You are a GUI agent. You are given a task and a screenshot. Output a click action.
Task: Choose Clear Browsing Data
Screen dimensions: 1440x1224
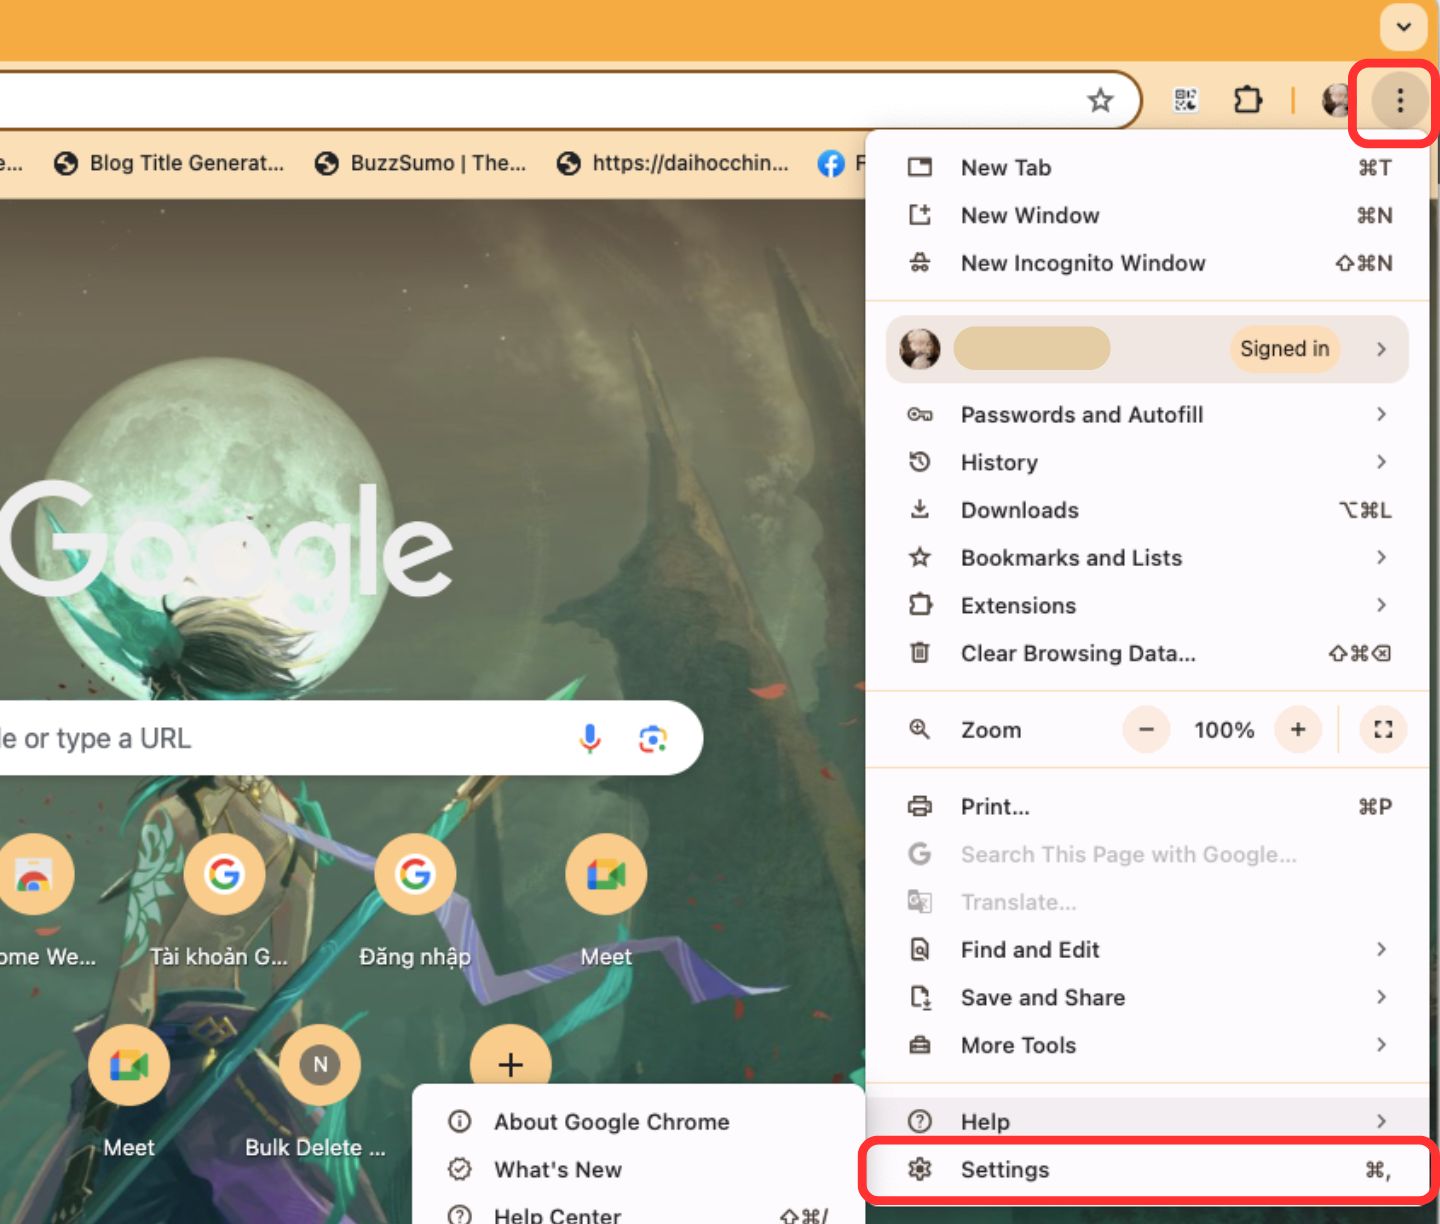[x=1148, y=653]
